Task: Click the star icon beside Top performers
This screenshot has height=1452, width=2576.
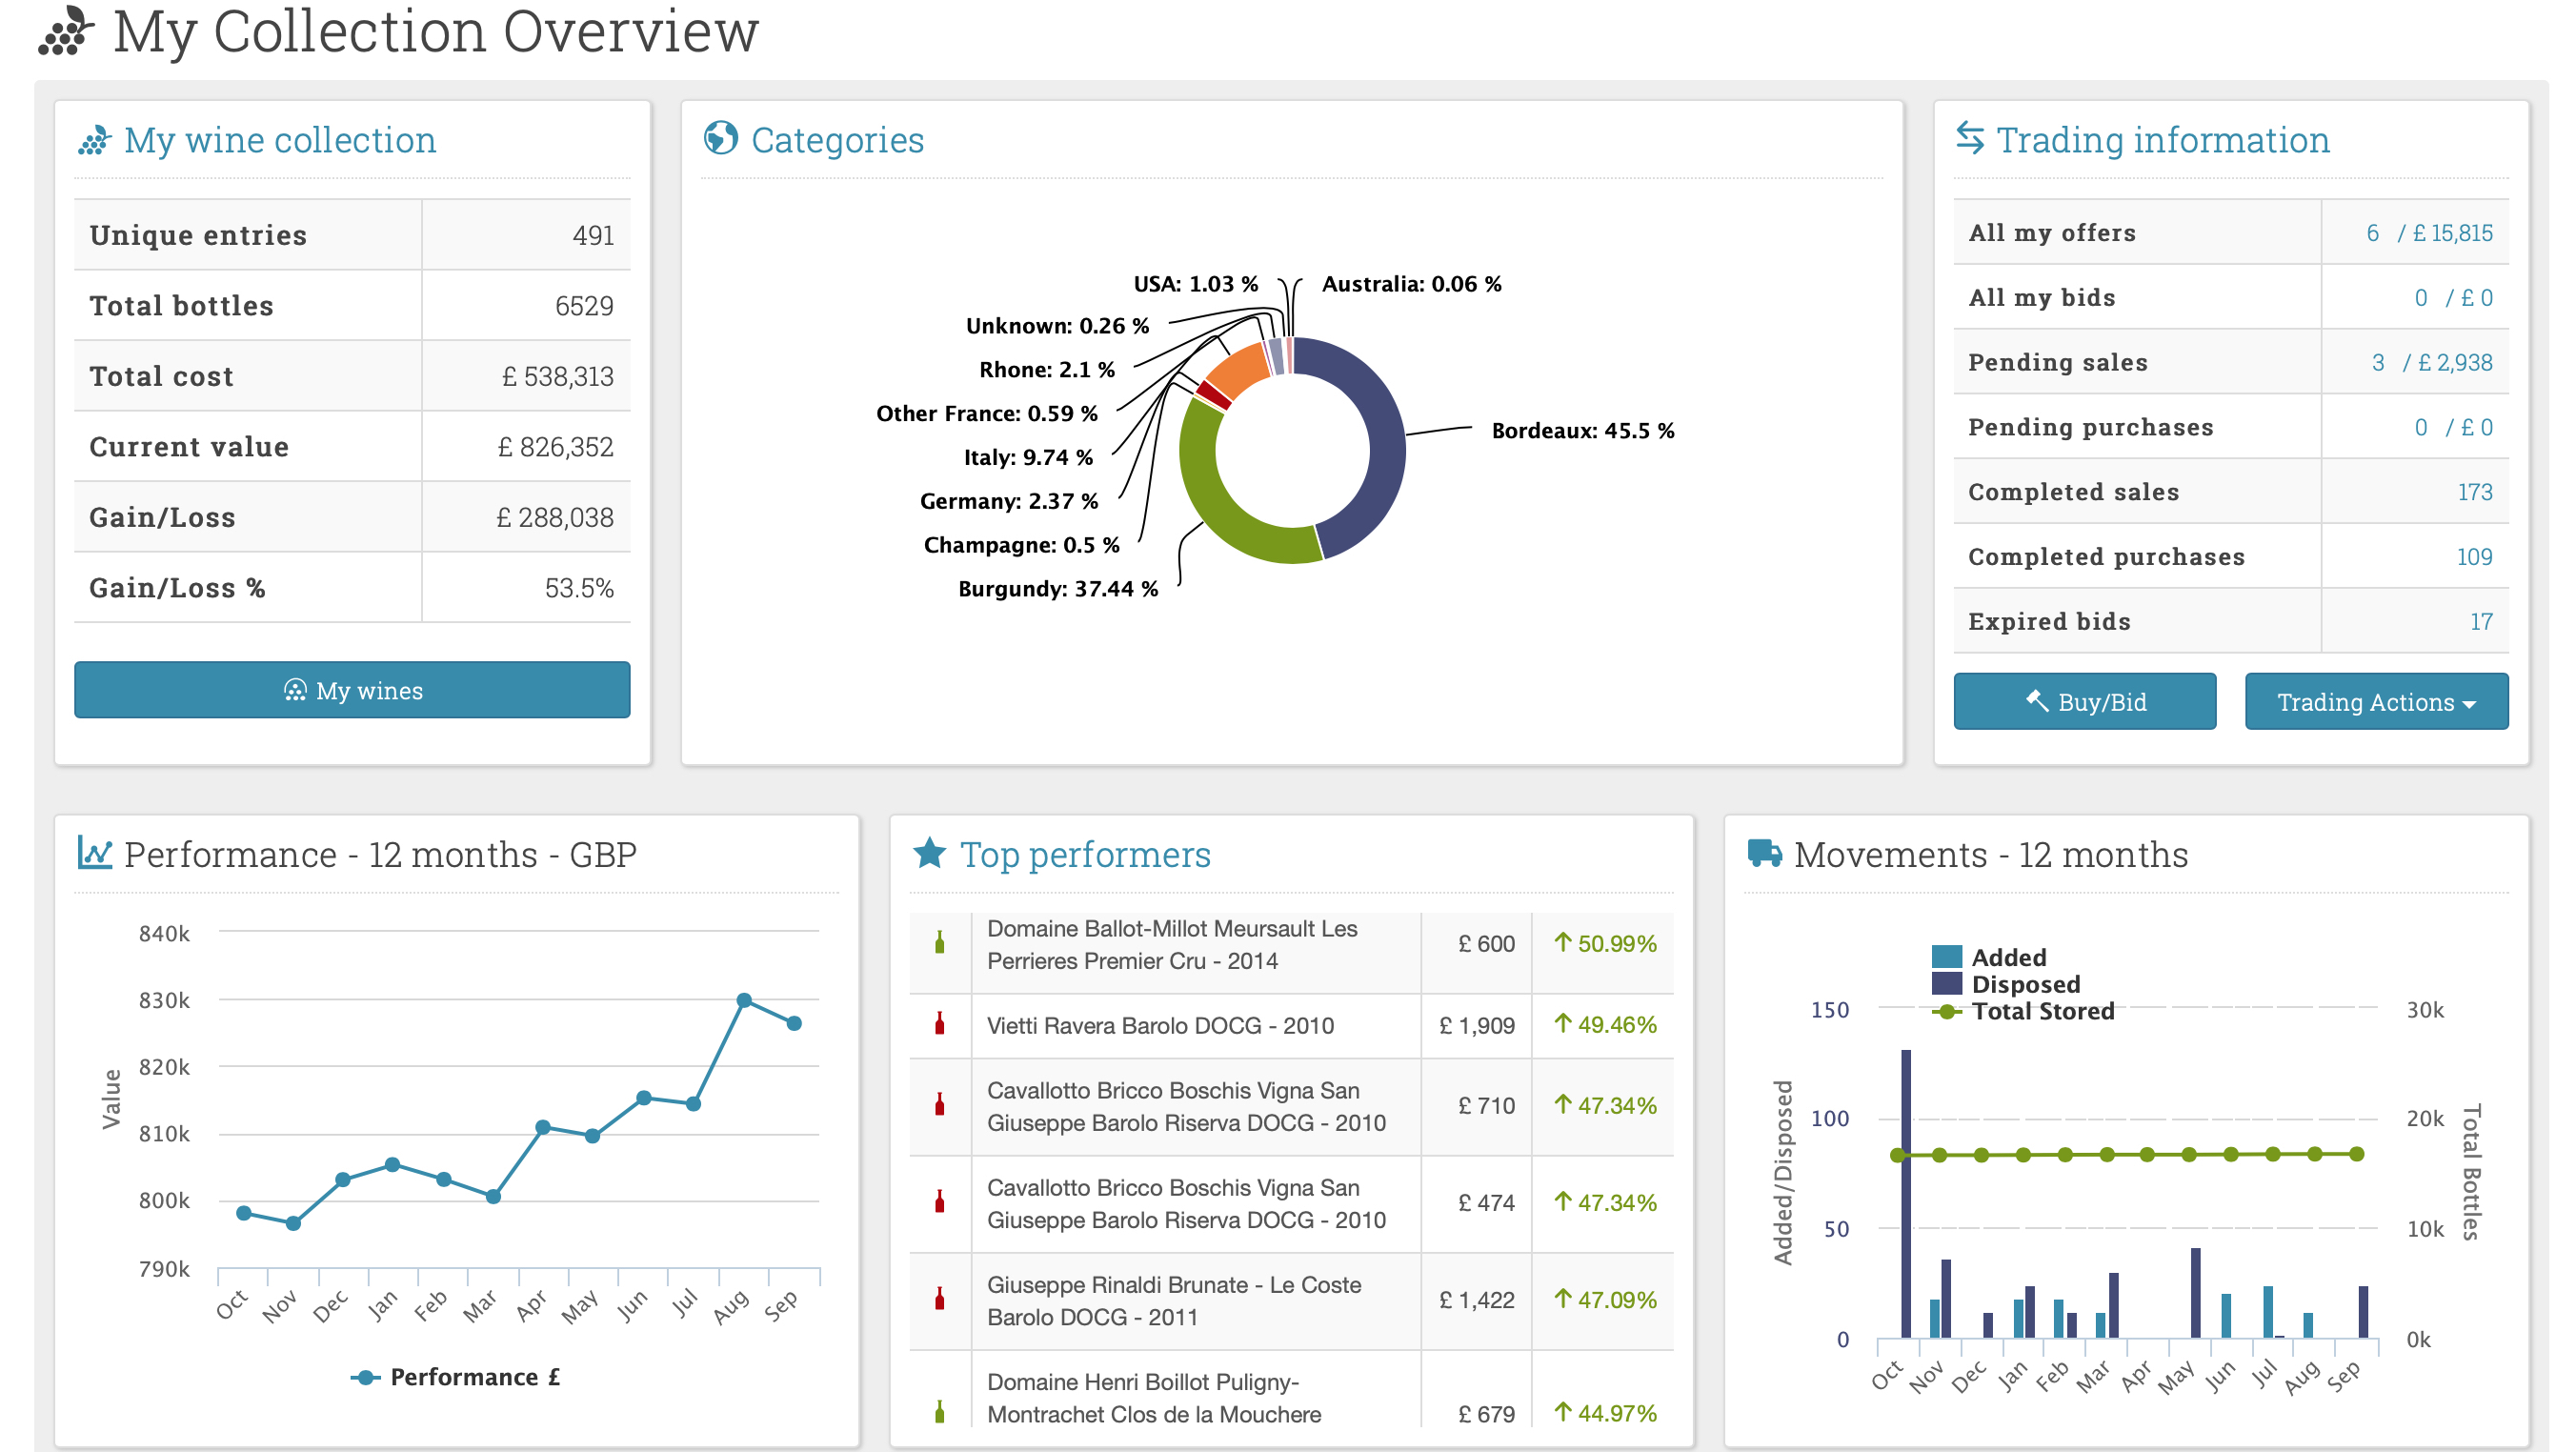Action: 929,853
